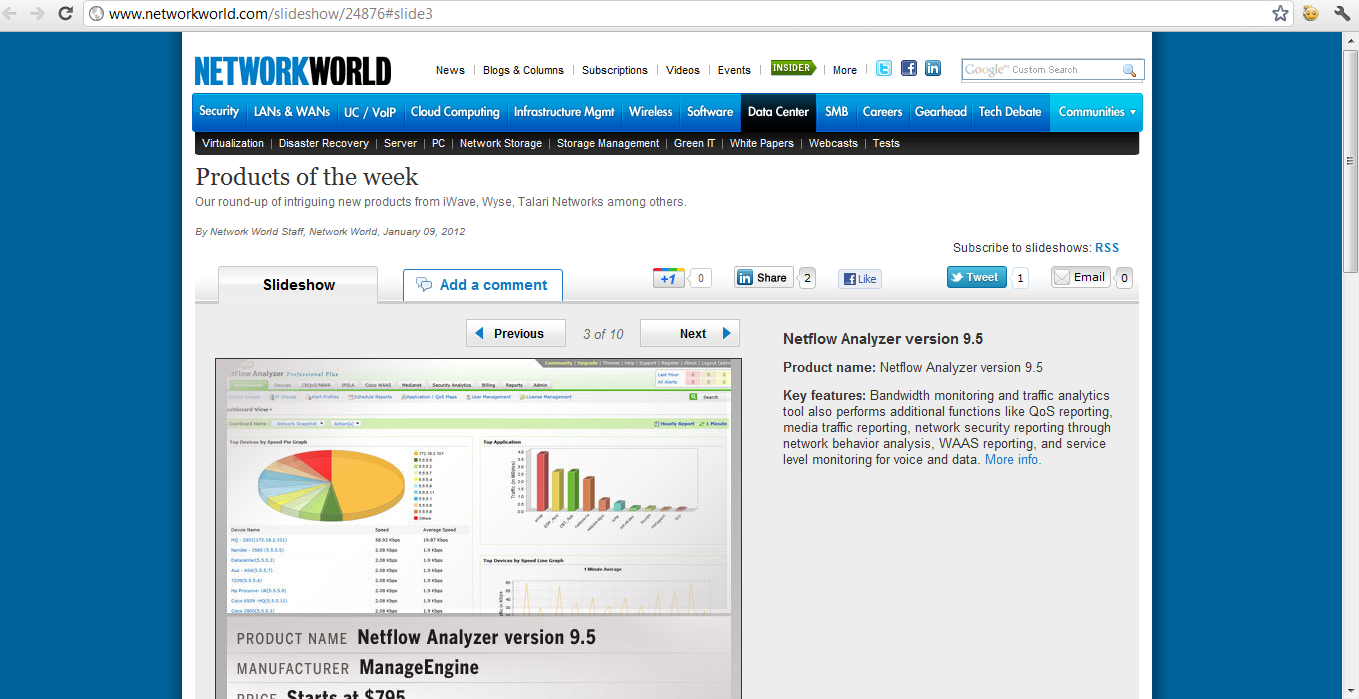This screenshot has height=699, width=1359.
Task: Select the Data Center section
Action: (x=778, y=112)
